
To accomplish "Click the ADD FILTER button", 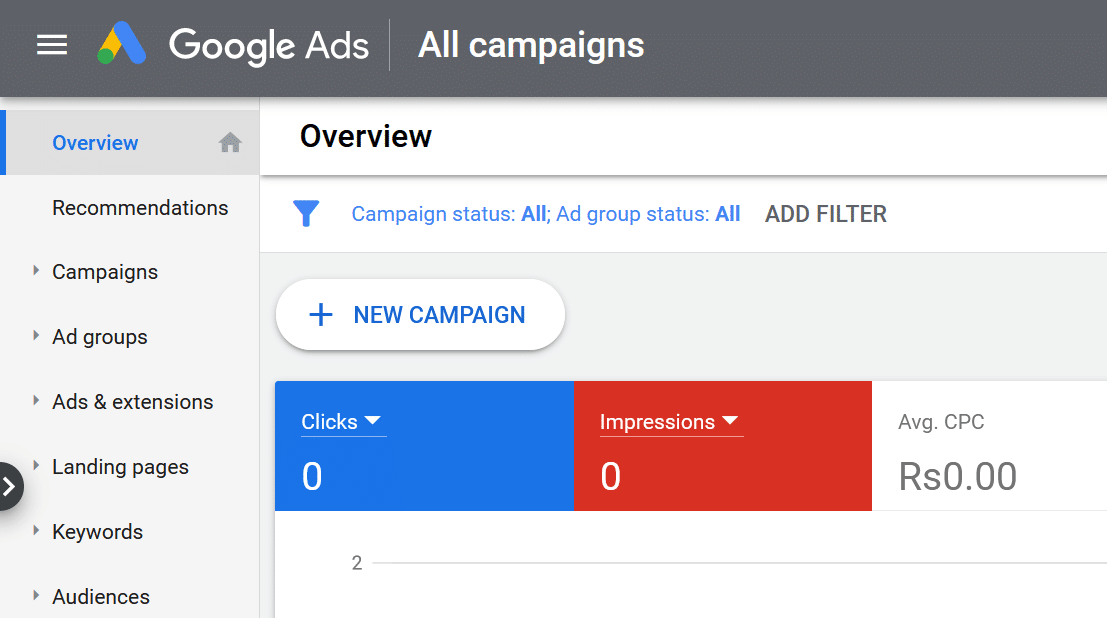I will 825,214.
